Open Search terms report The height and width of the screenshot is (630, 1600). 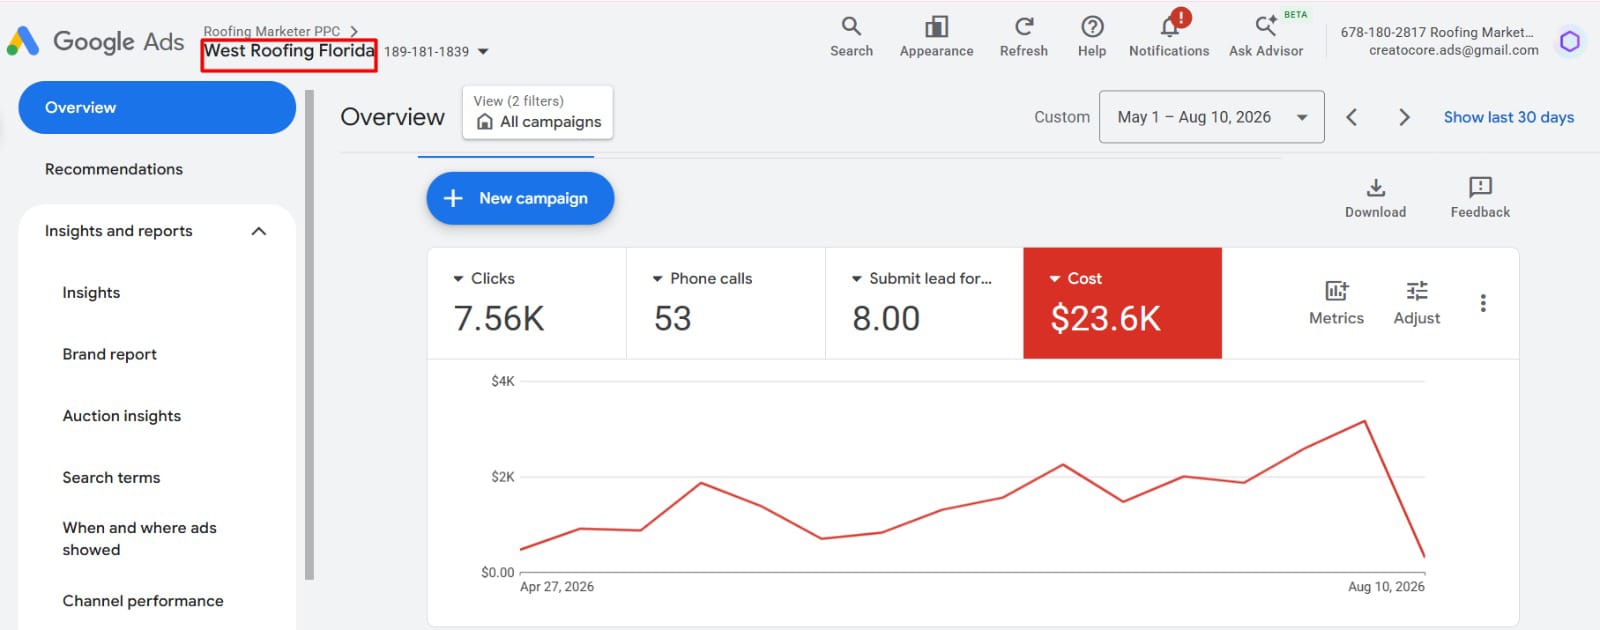click(111, 478)
